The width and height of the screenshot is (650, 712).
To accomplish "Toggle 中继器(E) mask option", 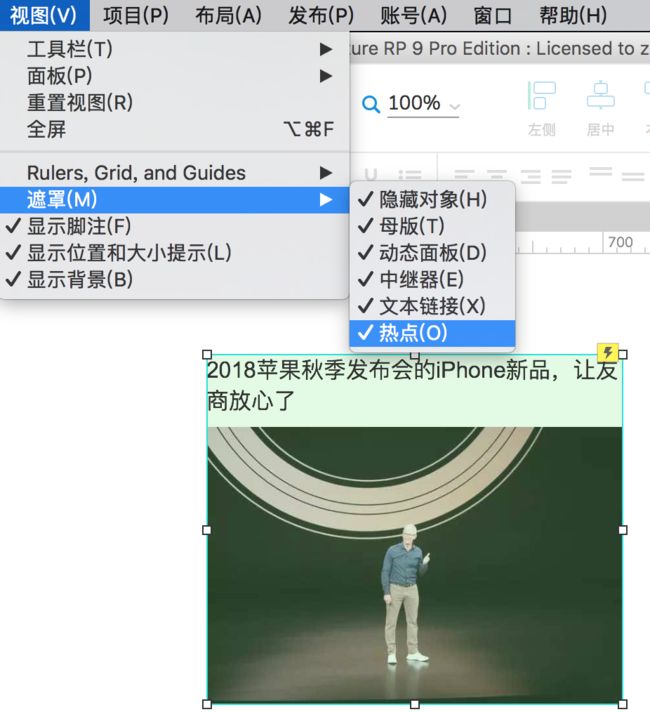I will point(432,280).
